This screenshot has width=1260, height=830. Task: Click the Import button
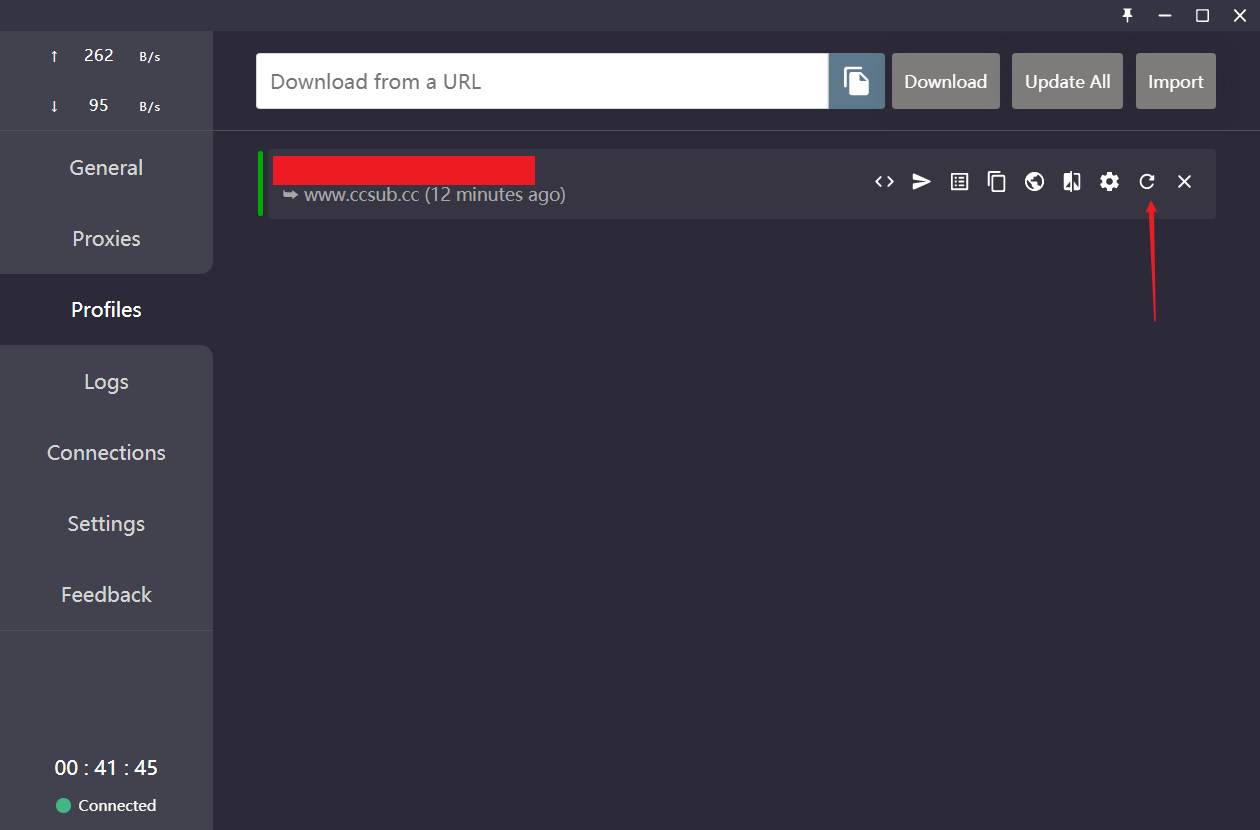click(1176, 81)
